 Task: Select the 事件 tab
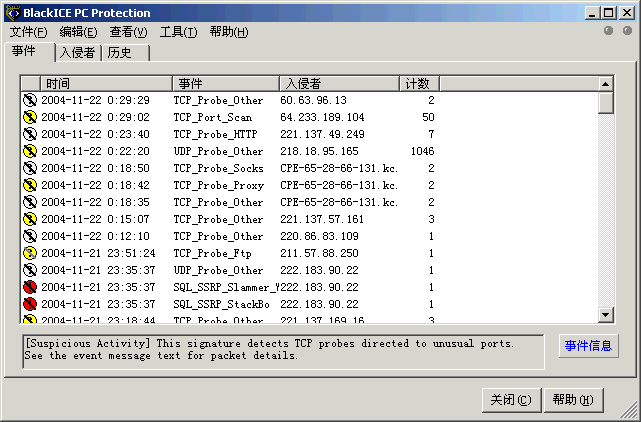(29, 52)
